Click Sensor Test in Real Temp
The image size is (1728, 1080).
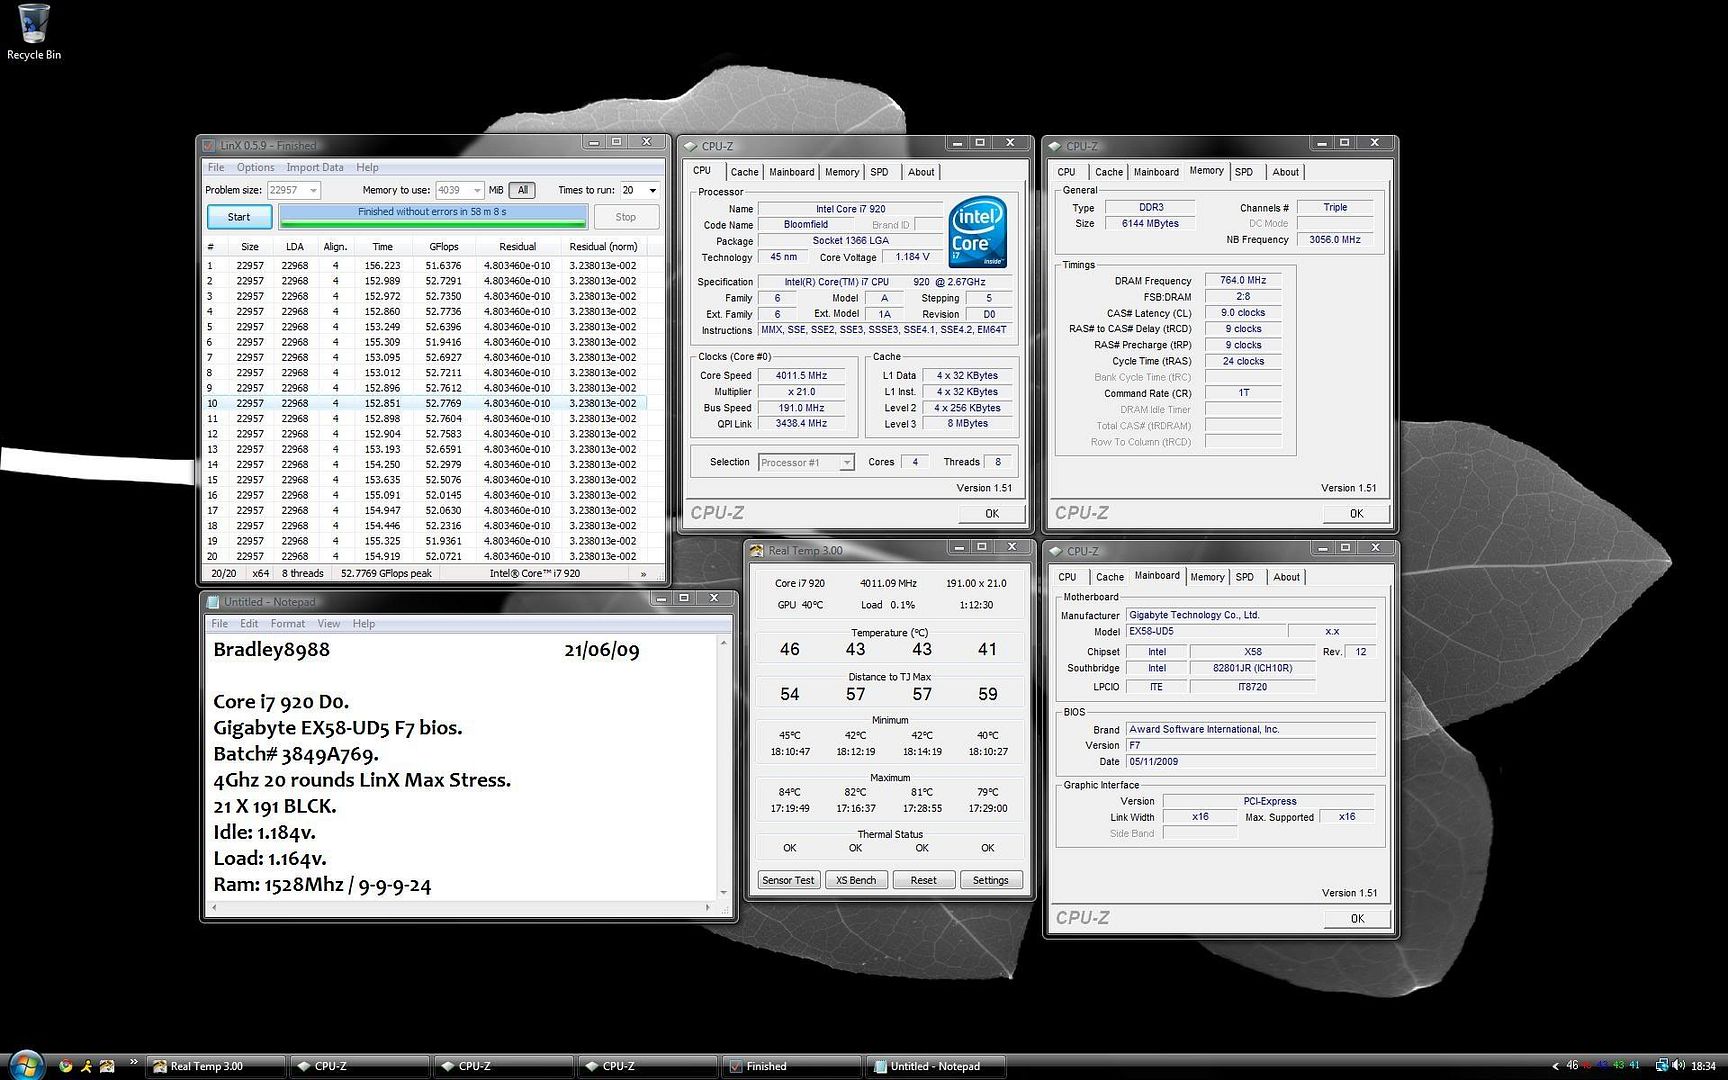pyautogui.click(x=788, y=880)
